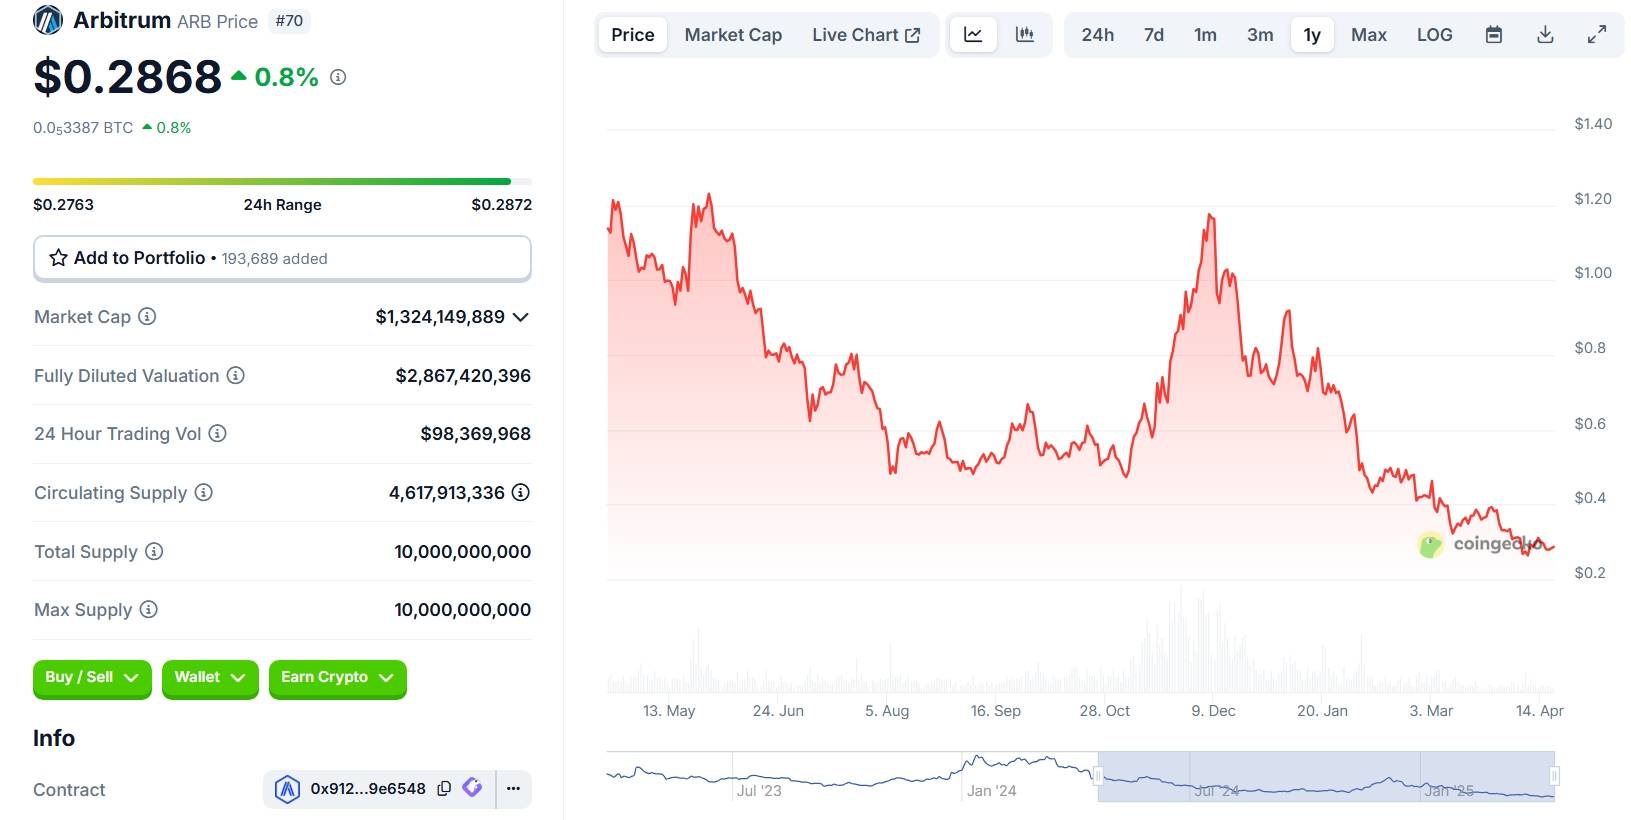Open the Live Chart link
This screenshot has height=820, width=1631.
[865, 35]
